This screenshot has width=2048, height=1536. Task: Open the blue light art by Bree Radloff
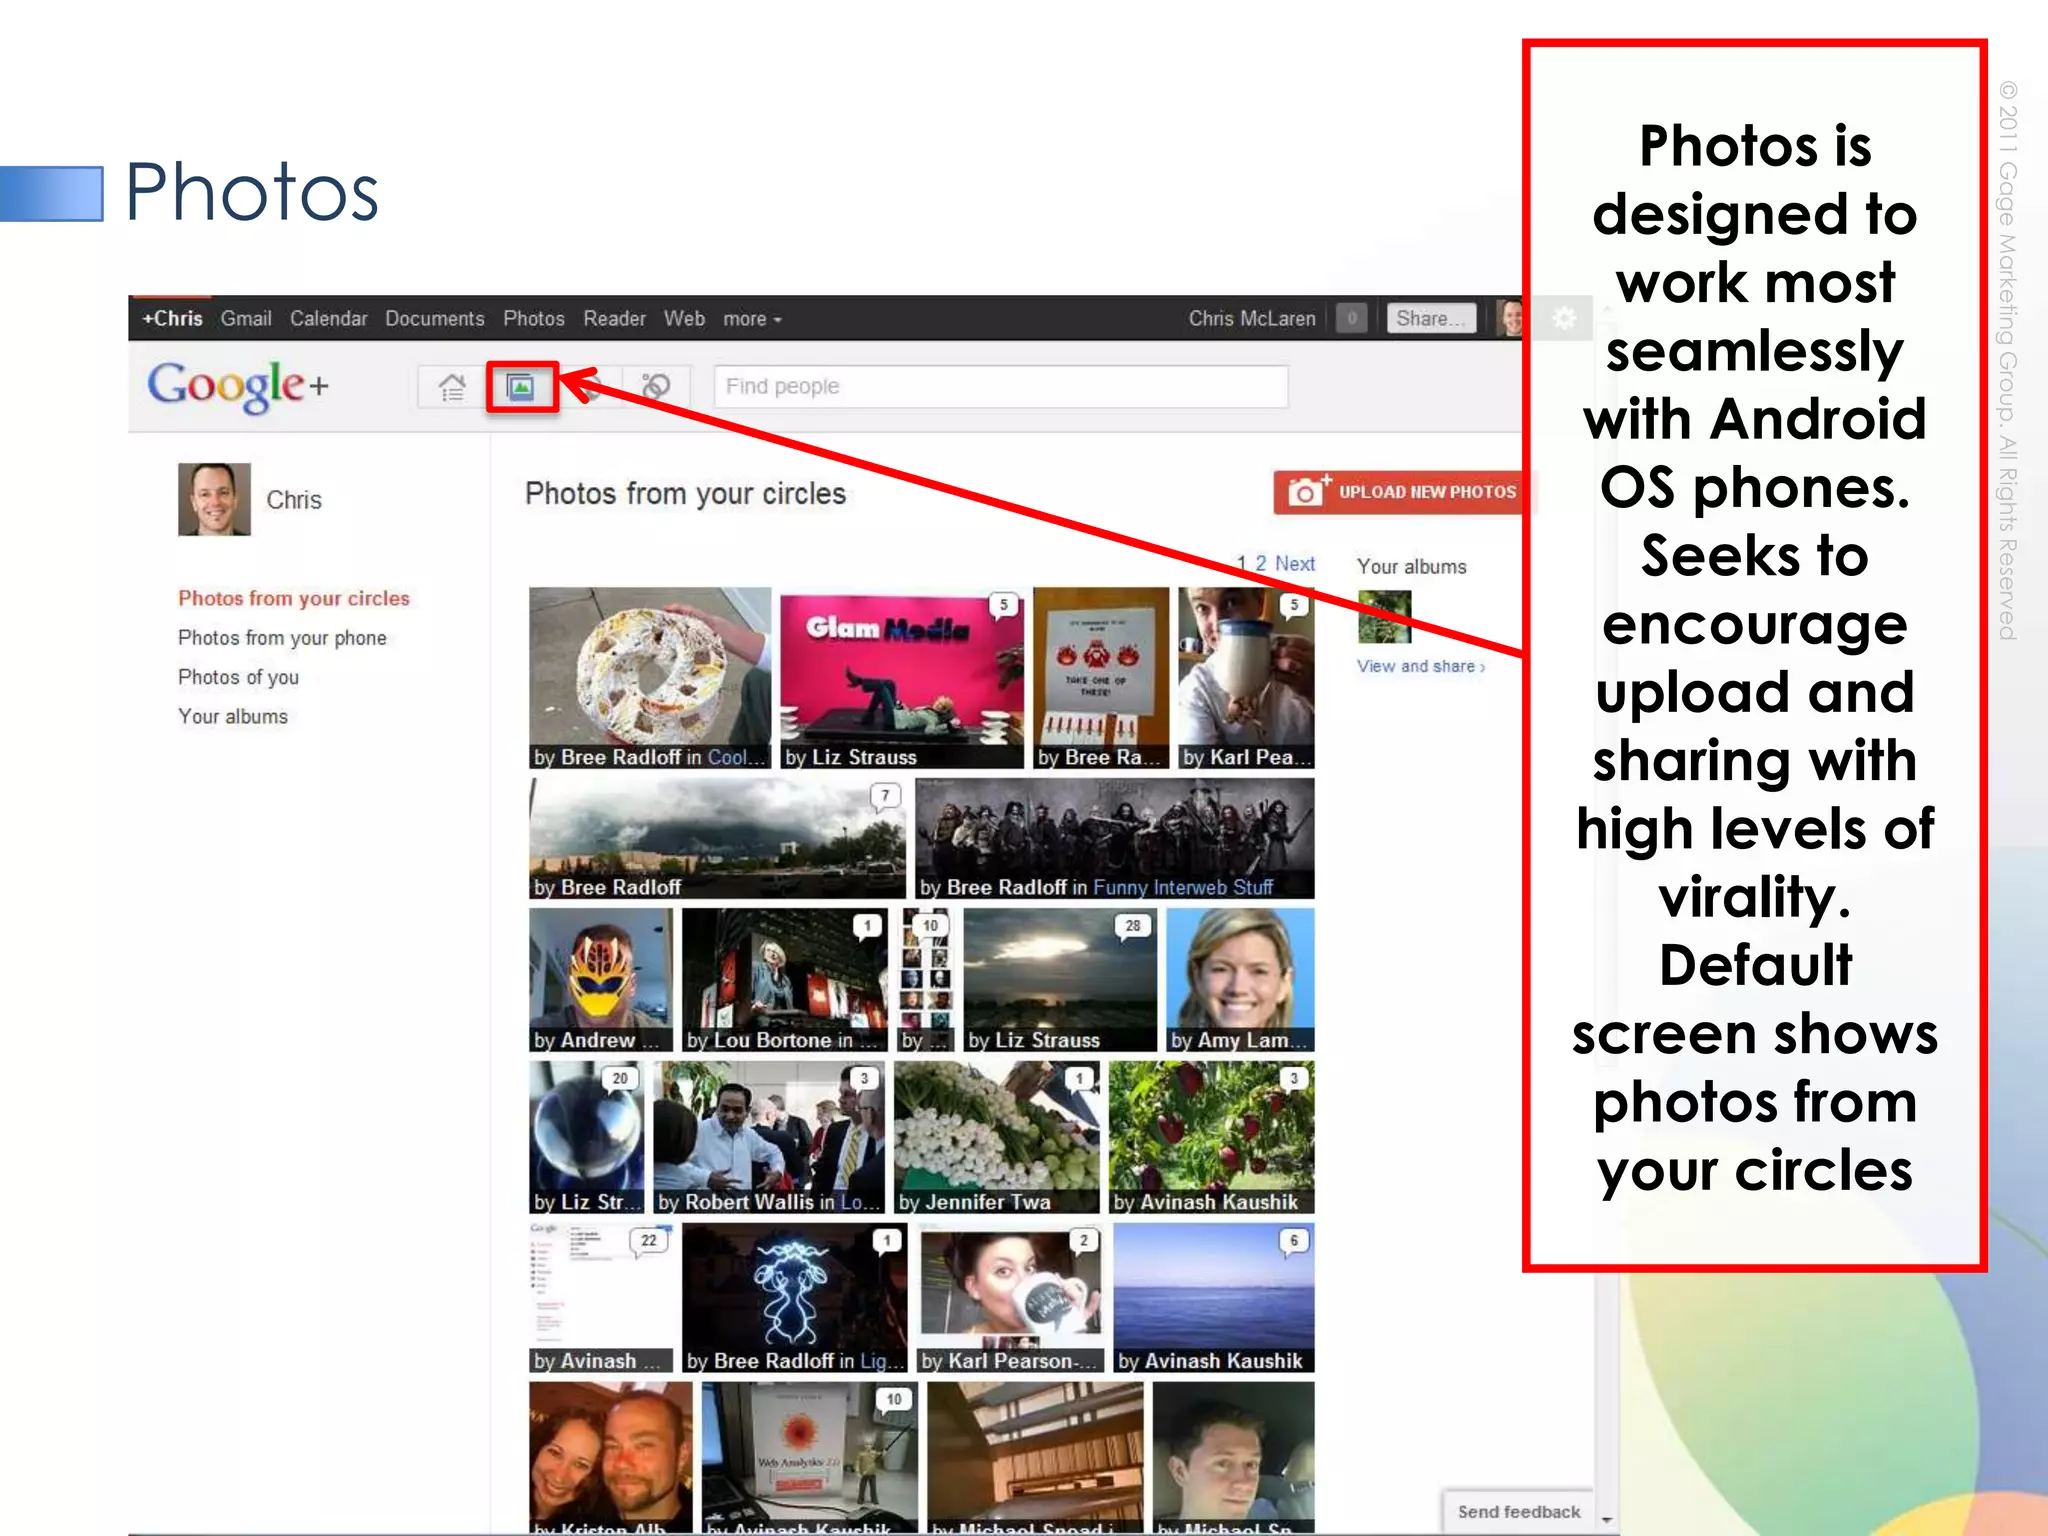tap(794, 1298)
